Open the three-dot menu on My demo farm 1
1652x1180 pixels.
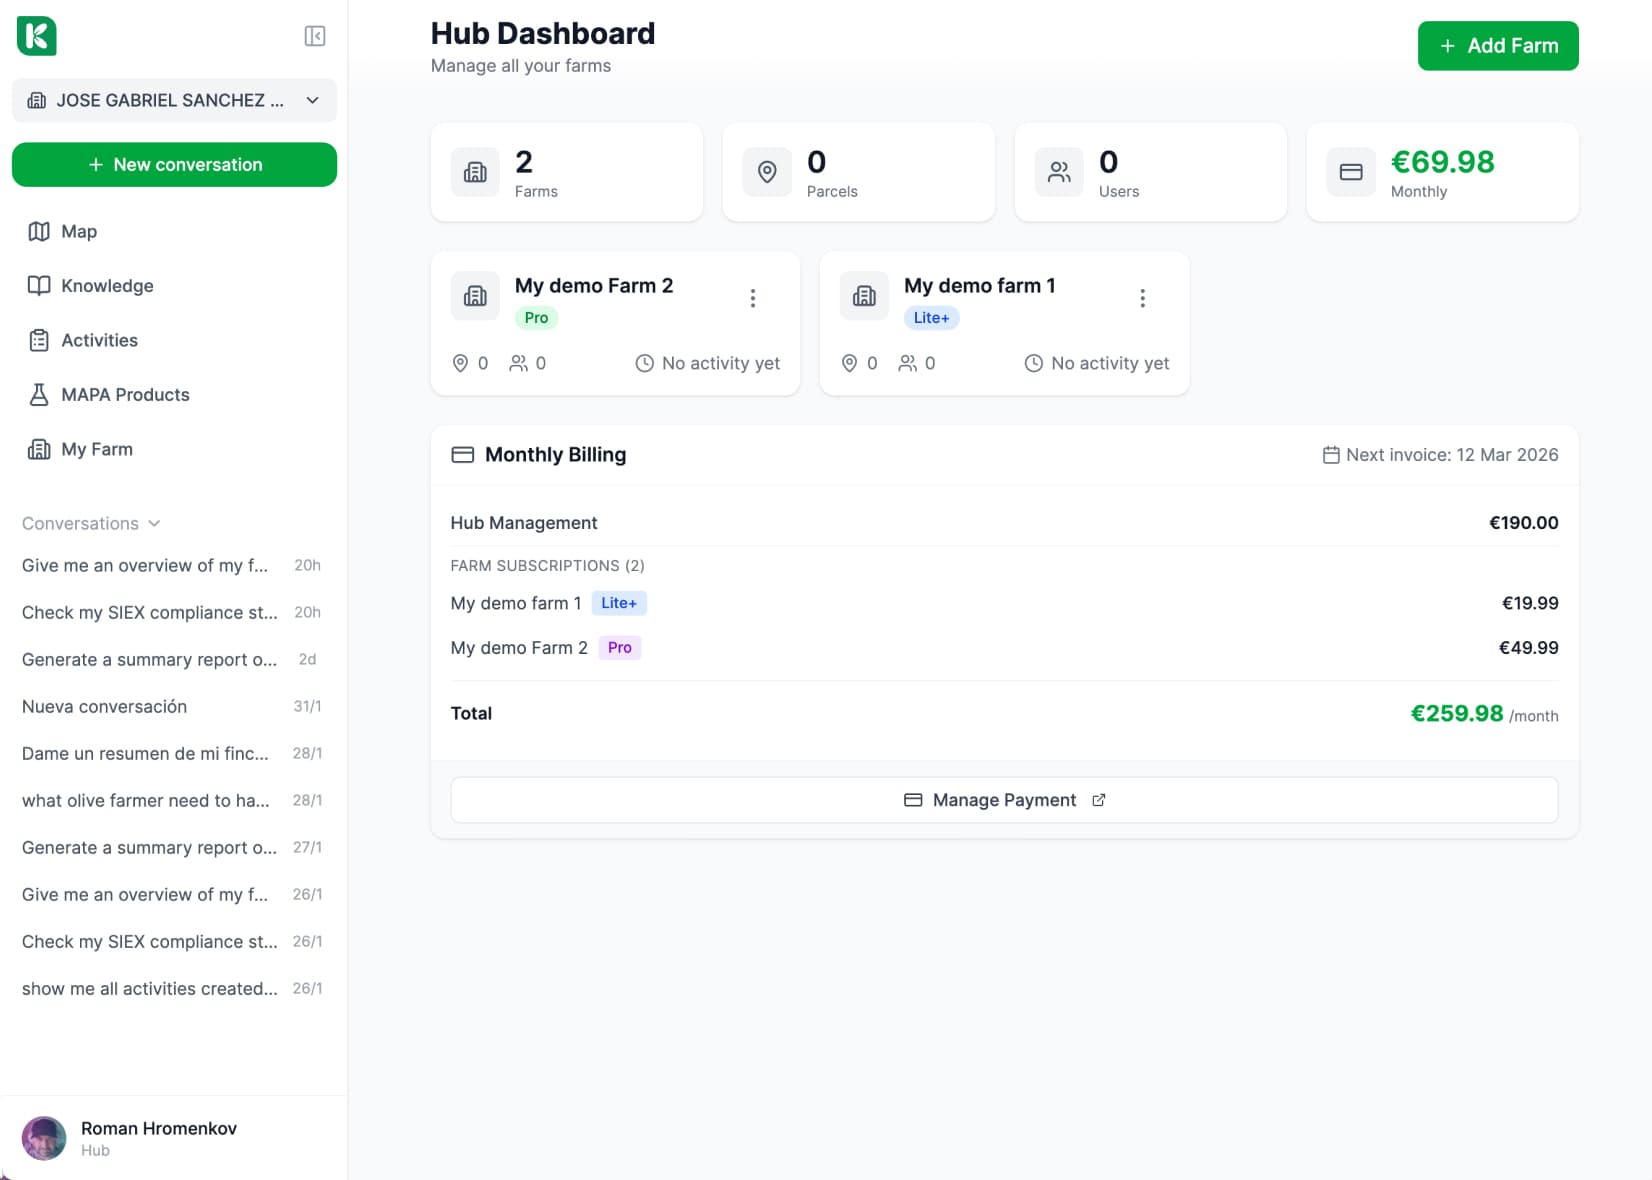point(1142,296)
